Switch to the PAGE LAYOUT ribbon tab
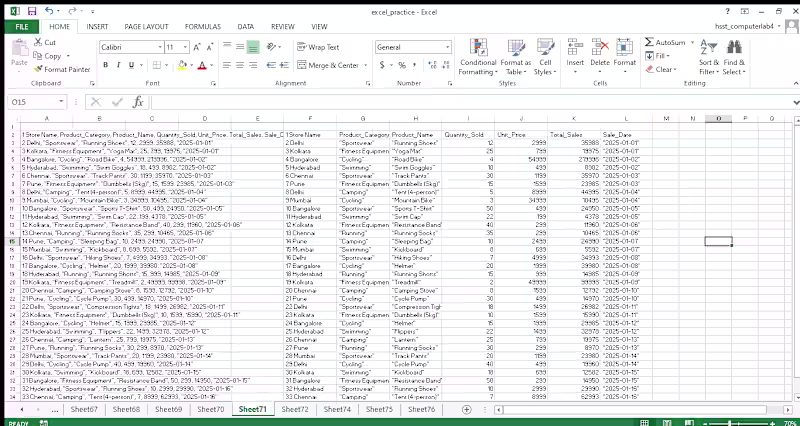The height and width of the screenshot is (426, 800). [146, 27]
